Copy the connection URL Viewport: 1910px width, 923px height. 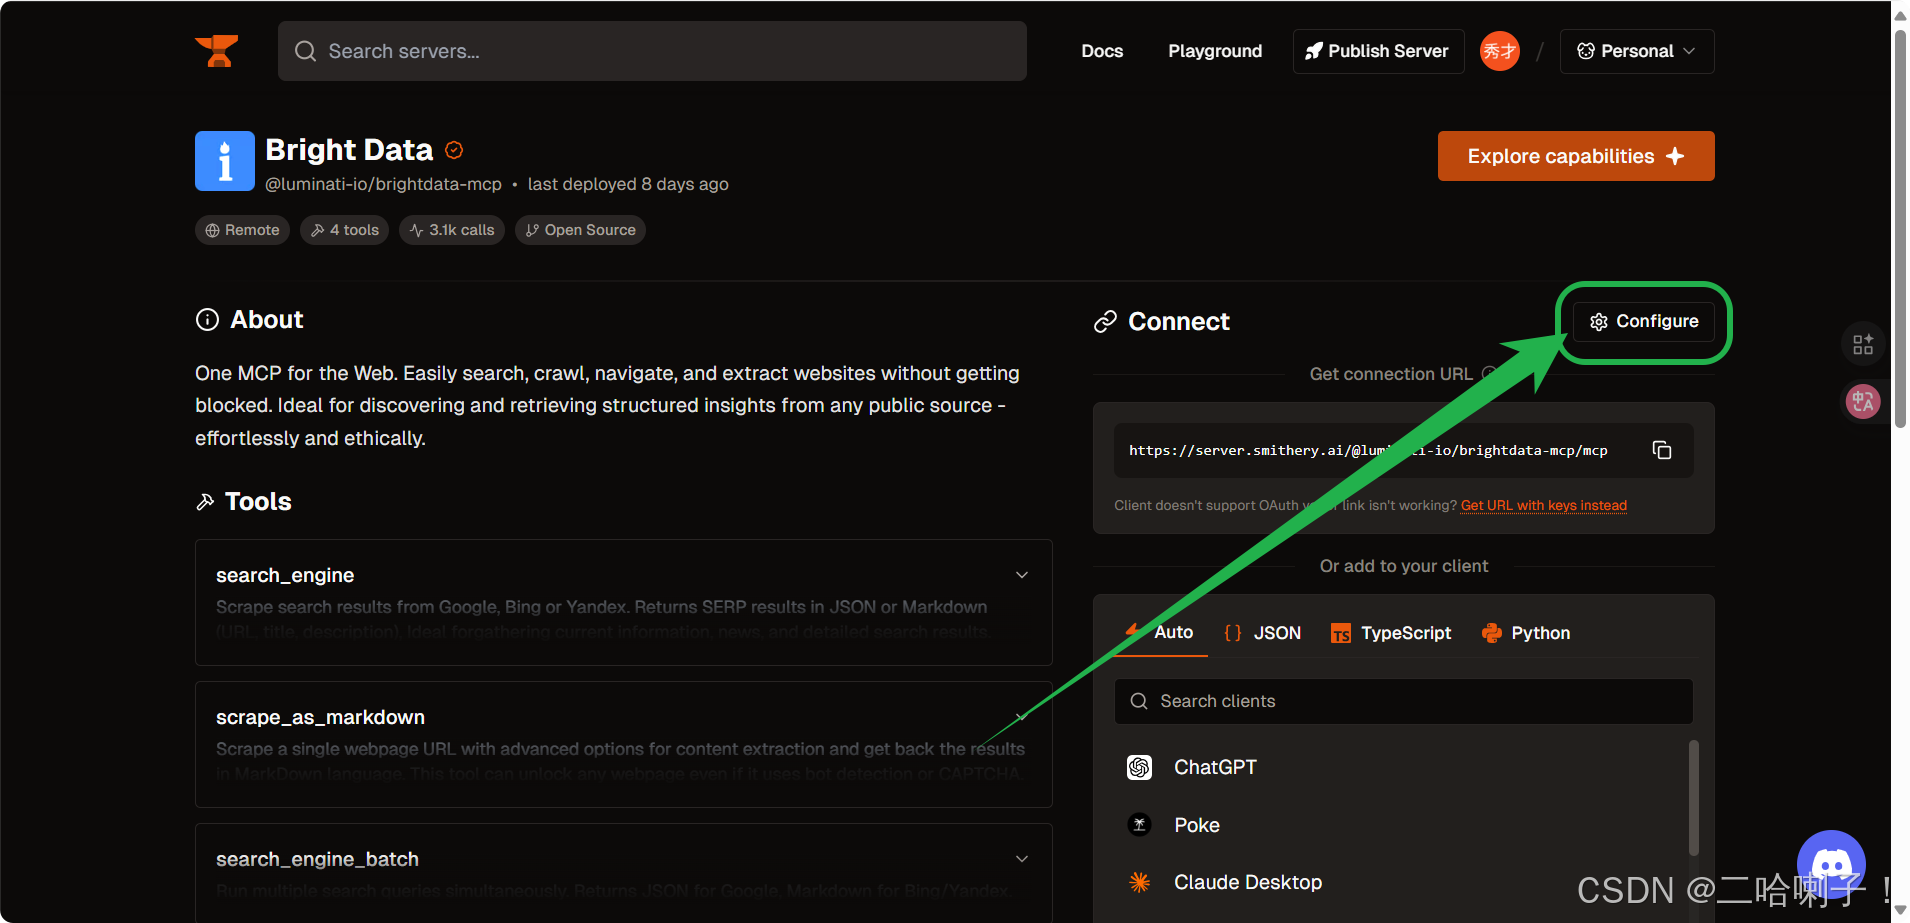pos(1662,450)
